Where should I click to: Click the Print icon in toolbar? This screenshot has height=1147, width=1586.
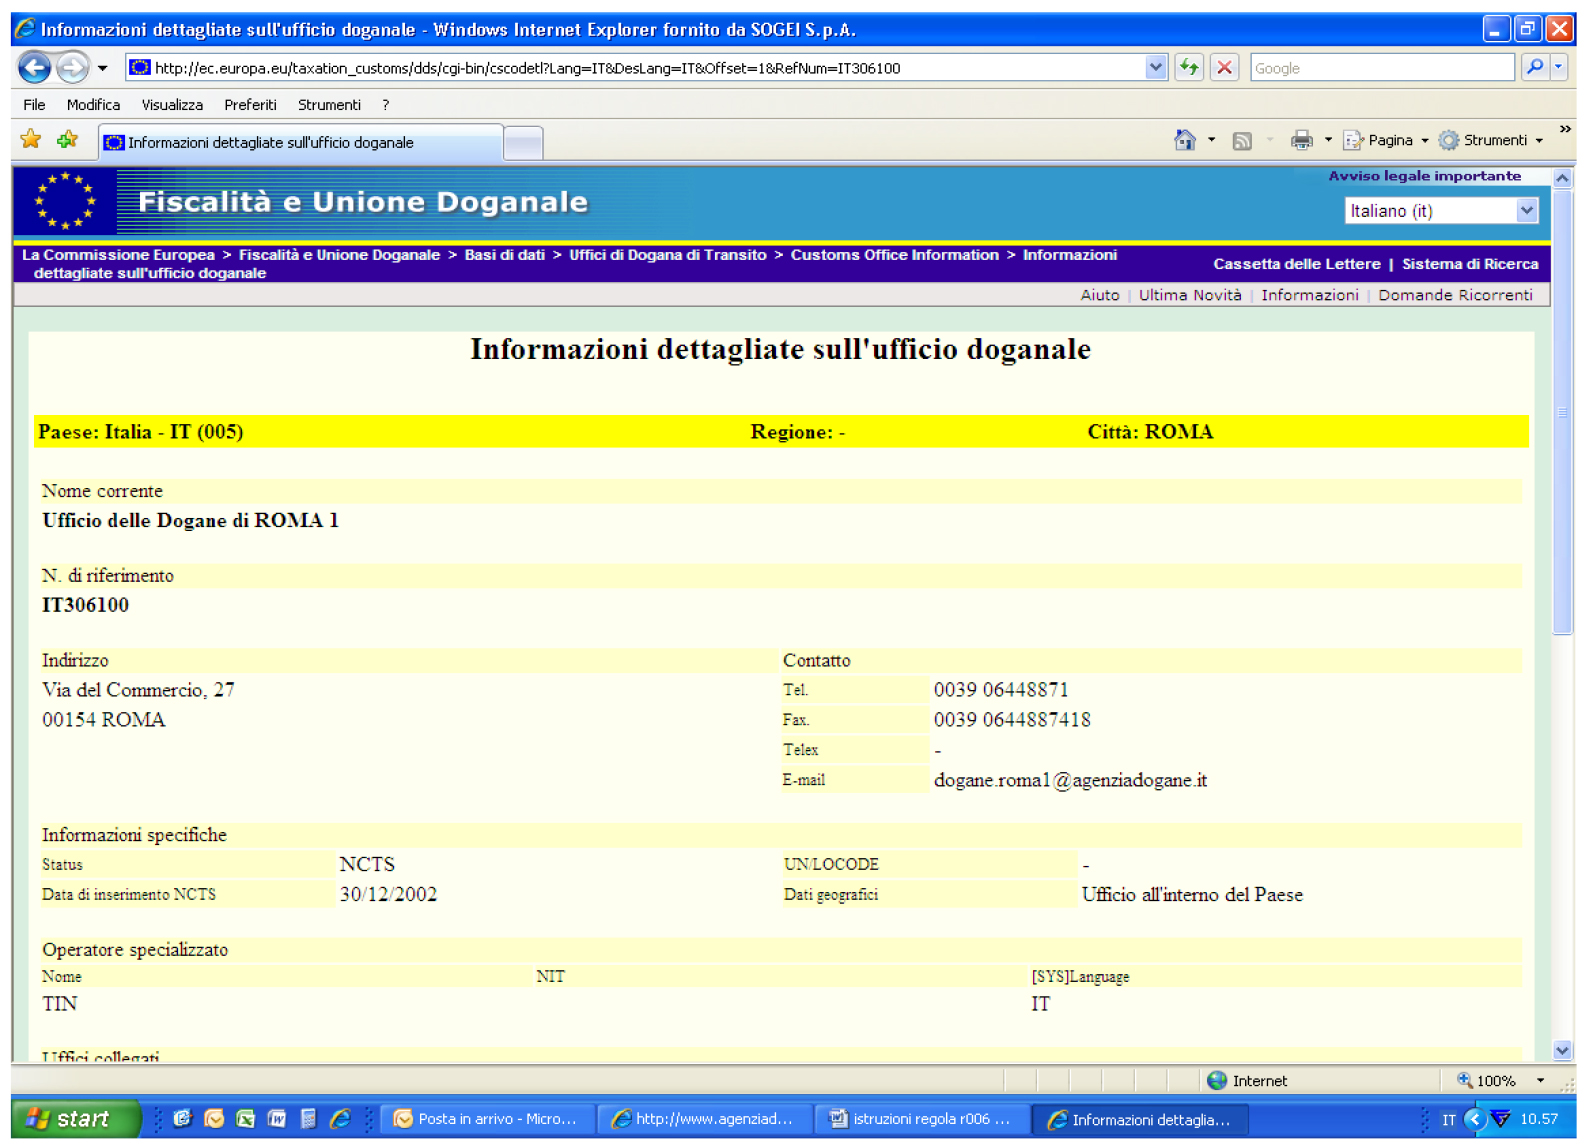(x=1301, y=141)
